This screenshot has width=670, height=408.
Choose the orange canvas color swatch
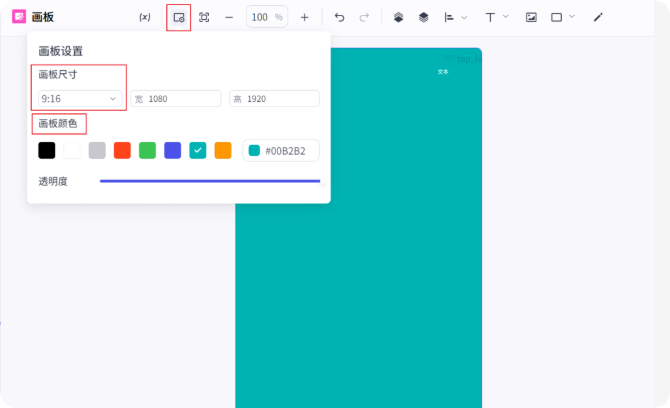click(223, 150)
